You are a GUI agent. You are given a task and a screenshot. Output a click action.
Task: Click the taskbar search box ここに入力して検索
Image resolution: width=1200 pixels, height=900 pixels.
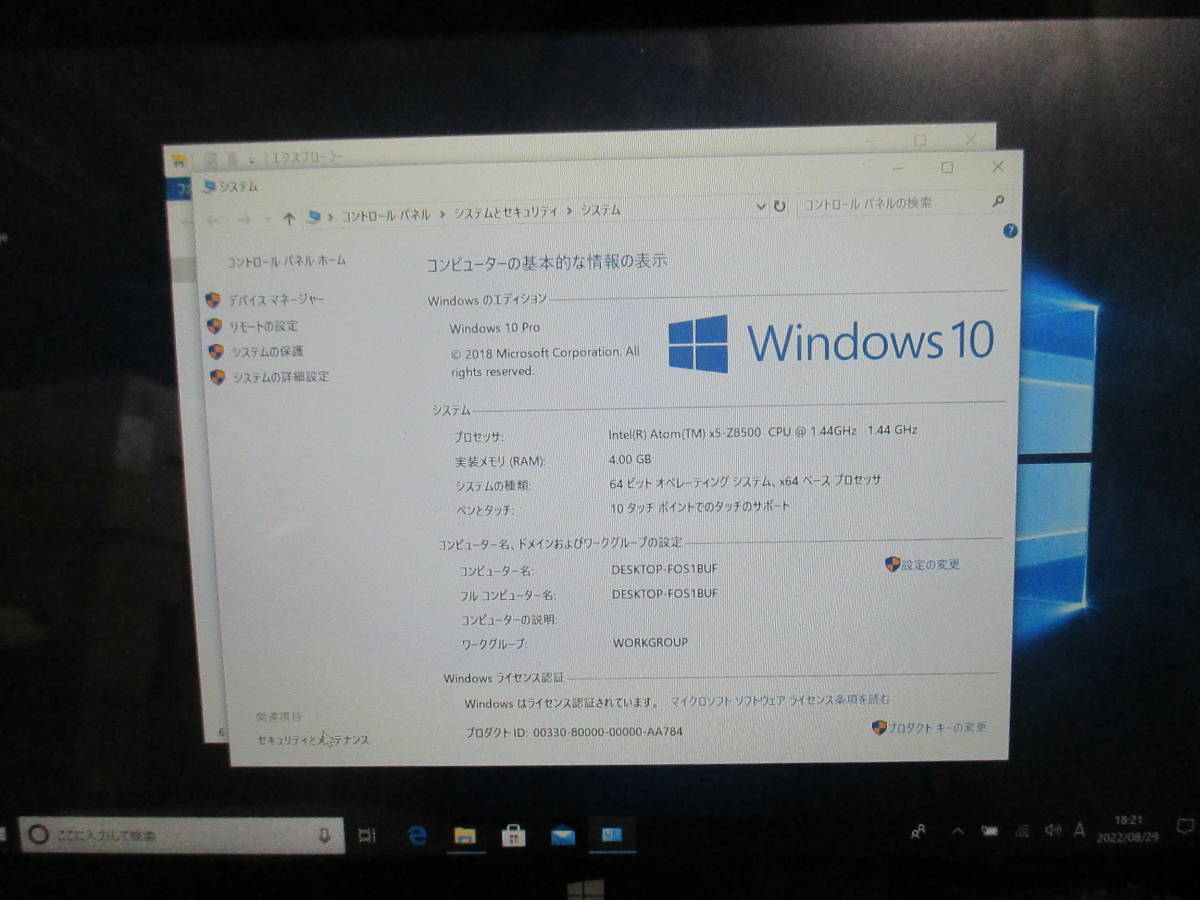[182, 835]
